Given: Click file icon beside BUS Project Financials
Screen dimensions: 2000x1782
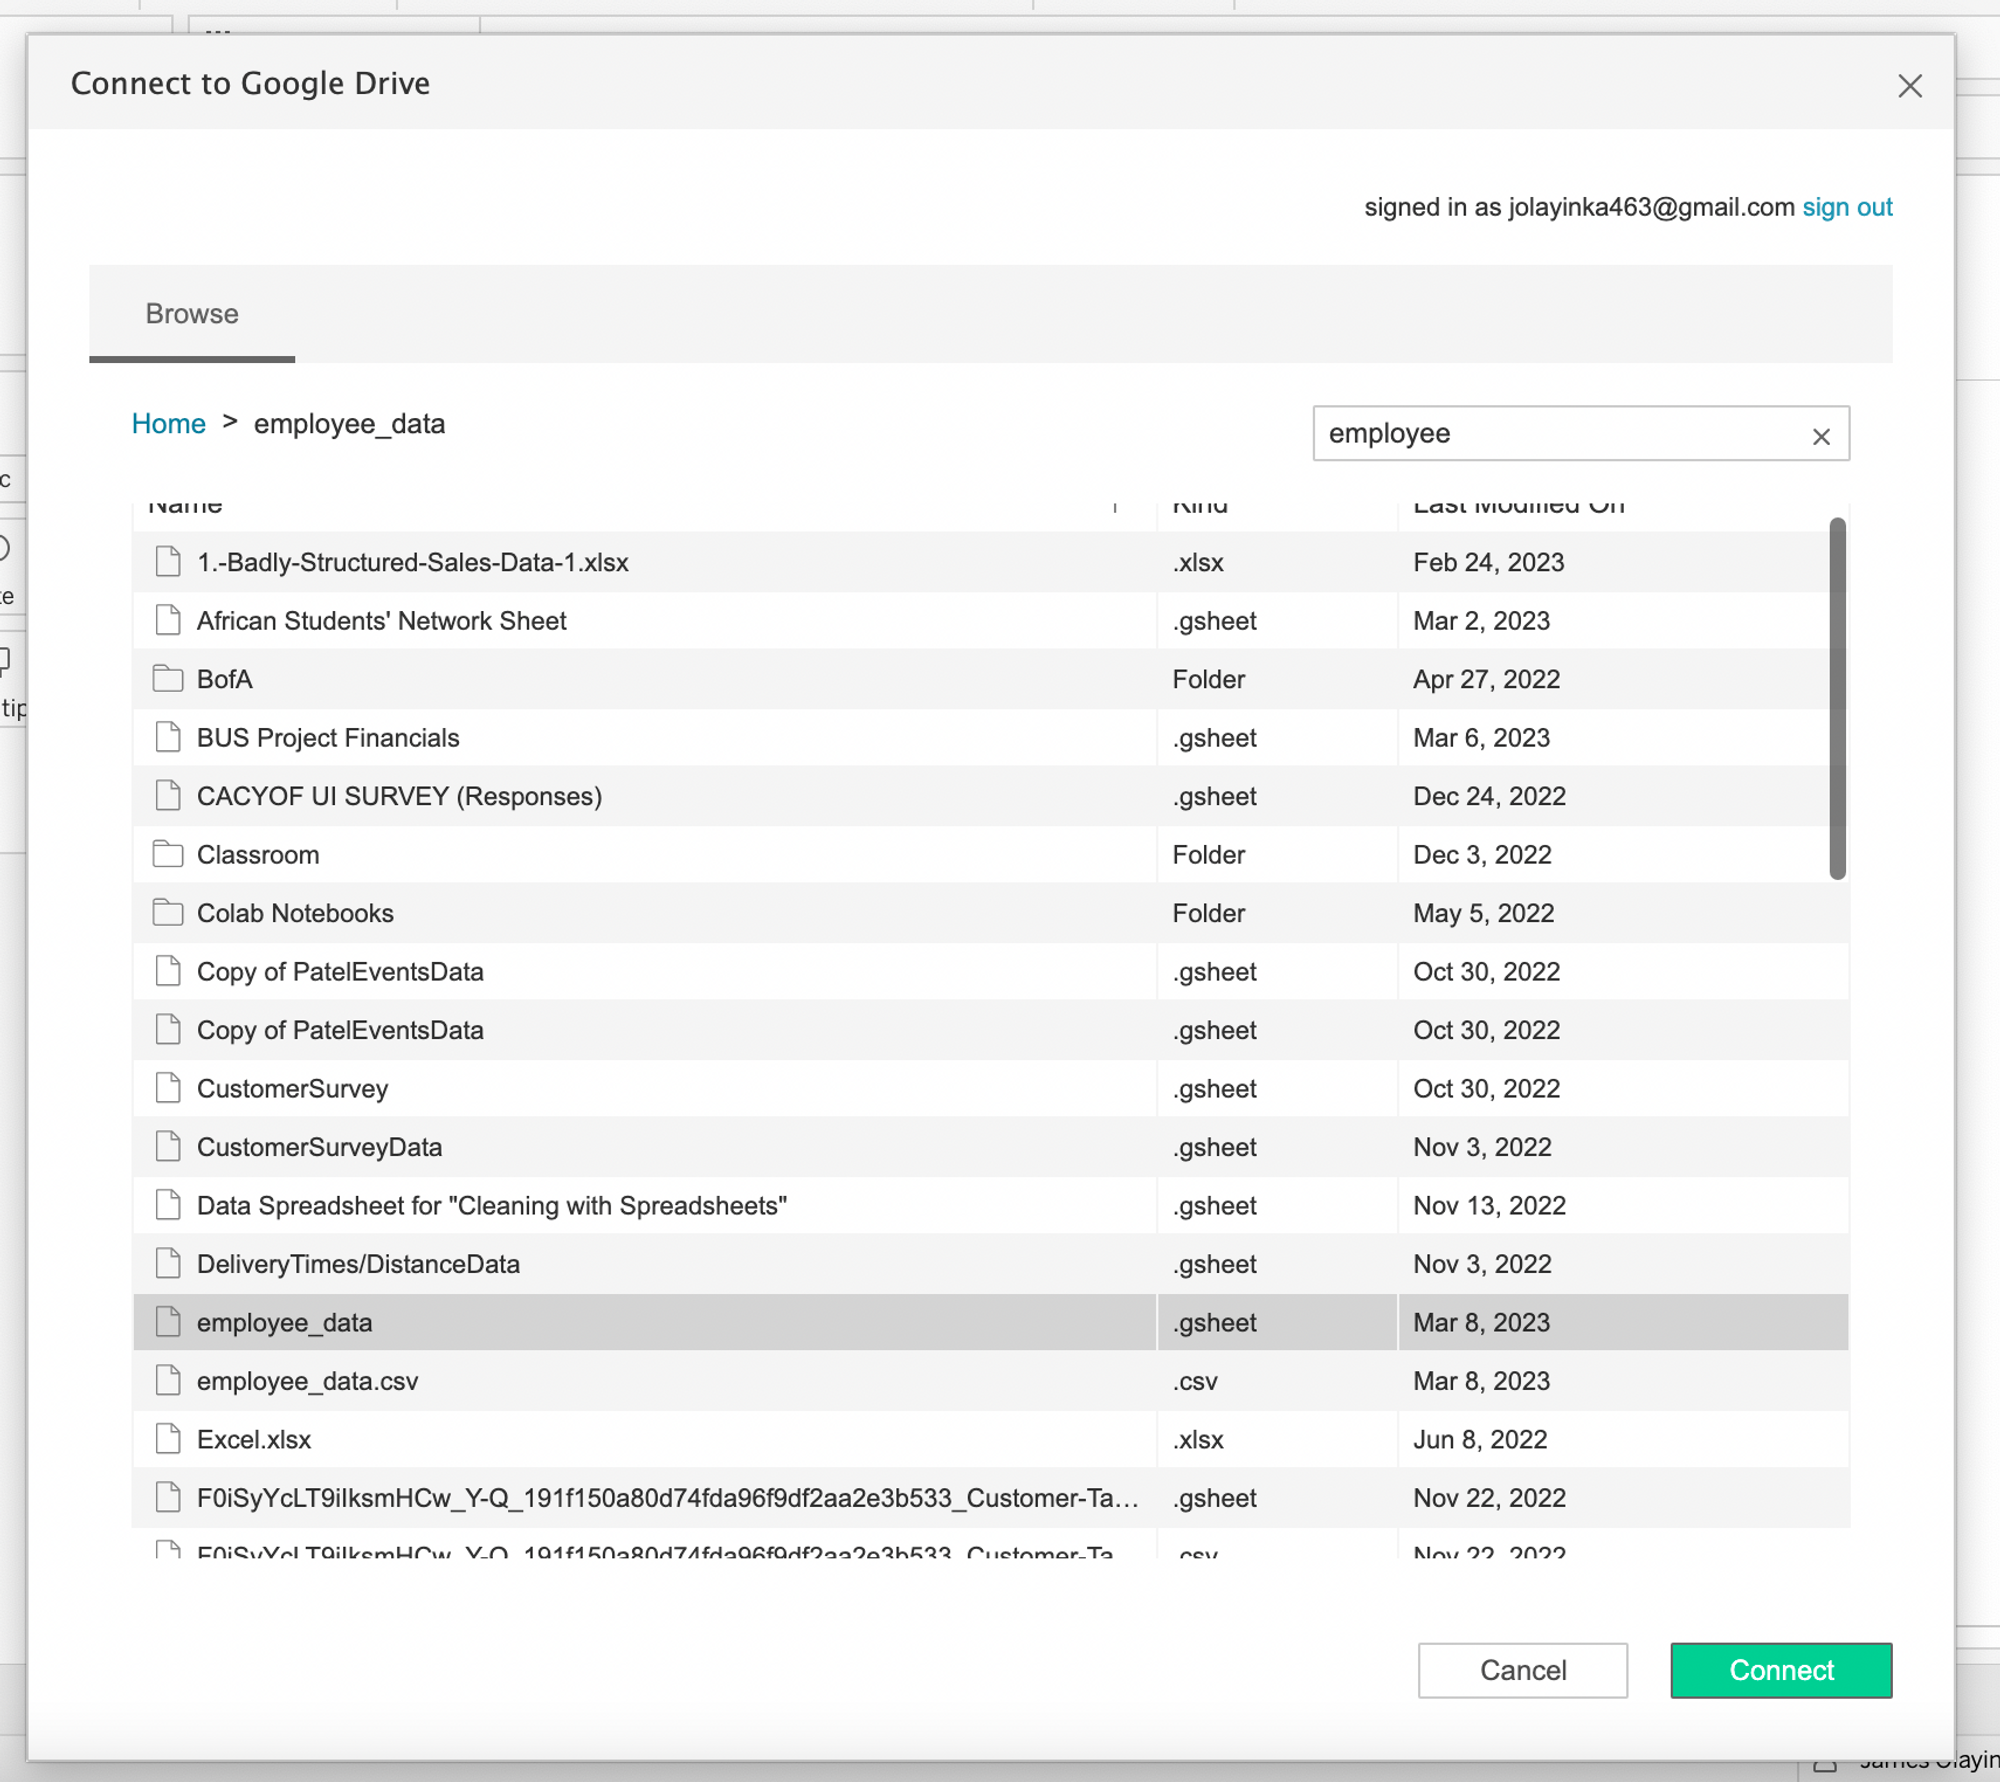Looking at the screenshot, I should [168, 737].
